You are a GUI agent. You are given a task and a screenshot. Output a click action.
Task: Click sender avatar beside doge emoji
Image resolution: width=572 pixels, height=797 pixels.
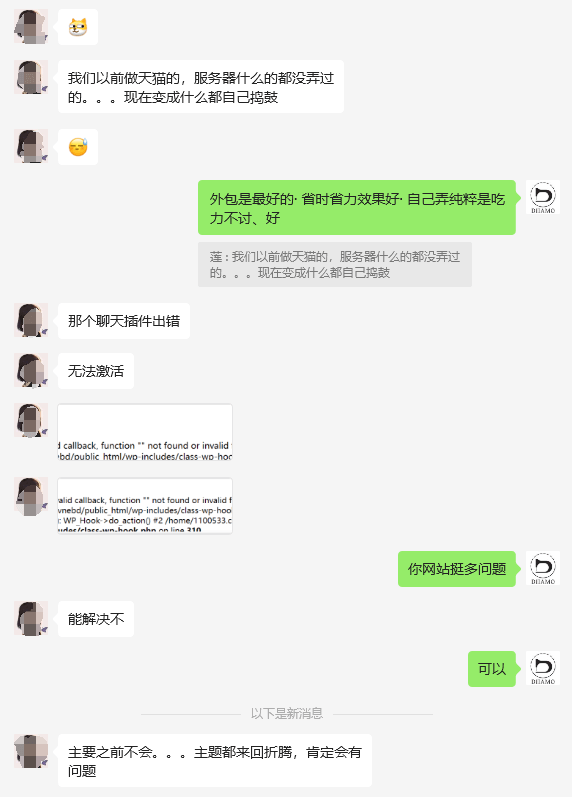click(x=31, y=26)
